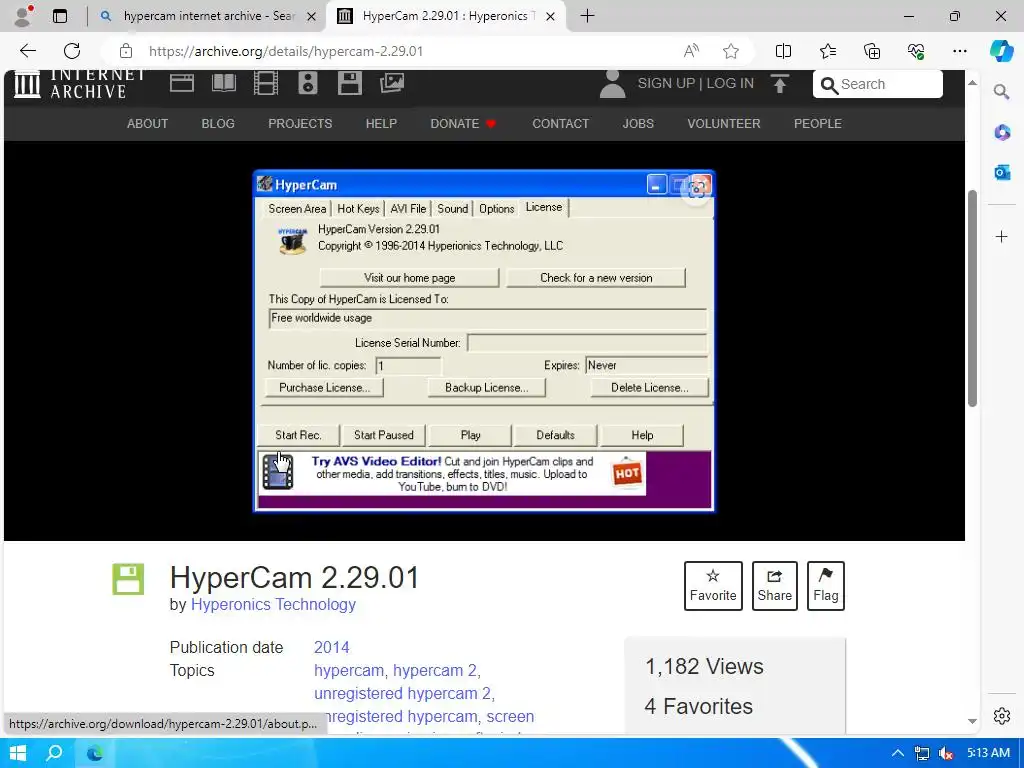Click the HyperCam screenshot preview image
This screenshot has width=1024, height=768.
(484, 341)
